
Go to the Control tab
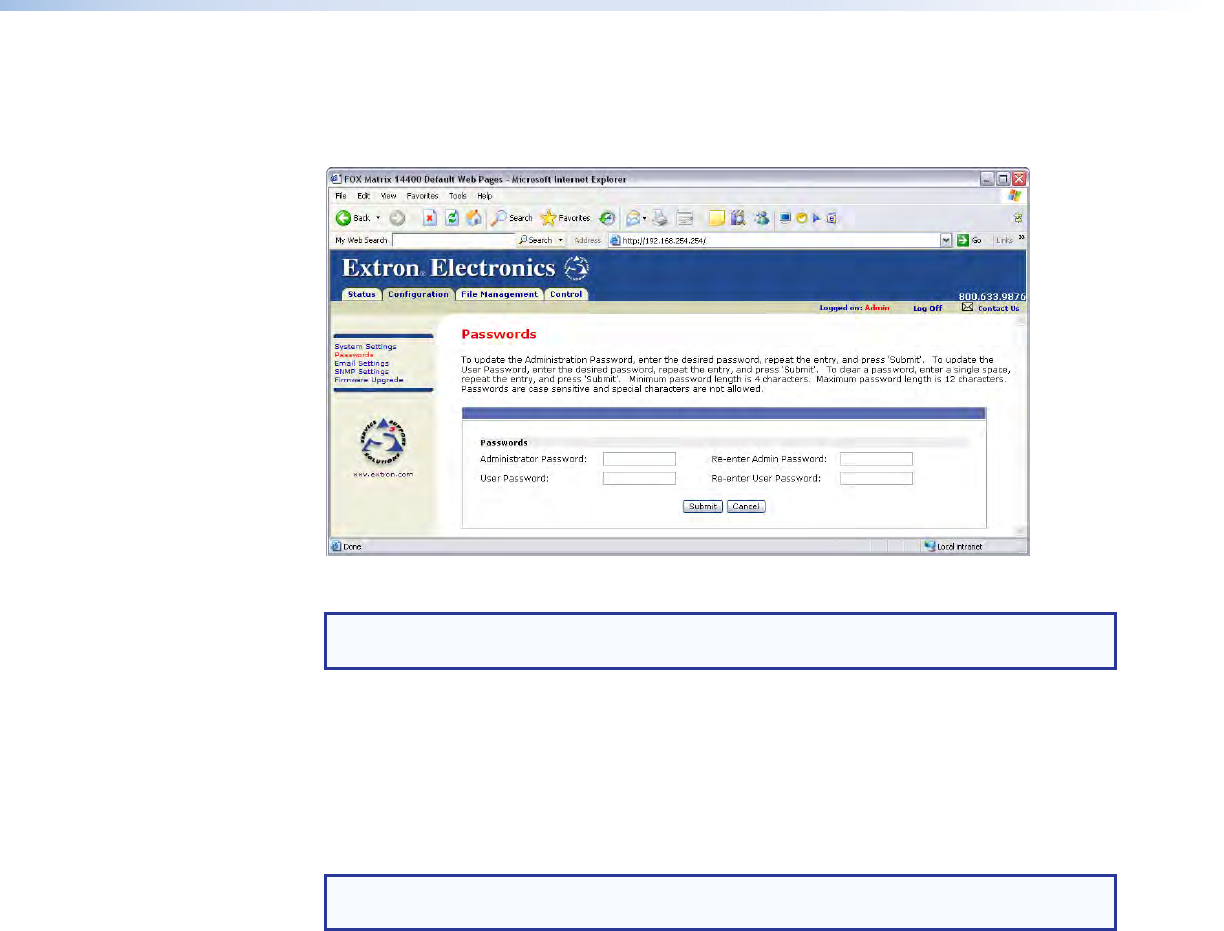point(566,294)
